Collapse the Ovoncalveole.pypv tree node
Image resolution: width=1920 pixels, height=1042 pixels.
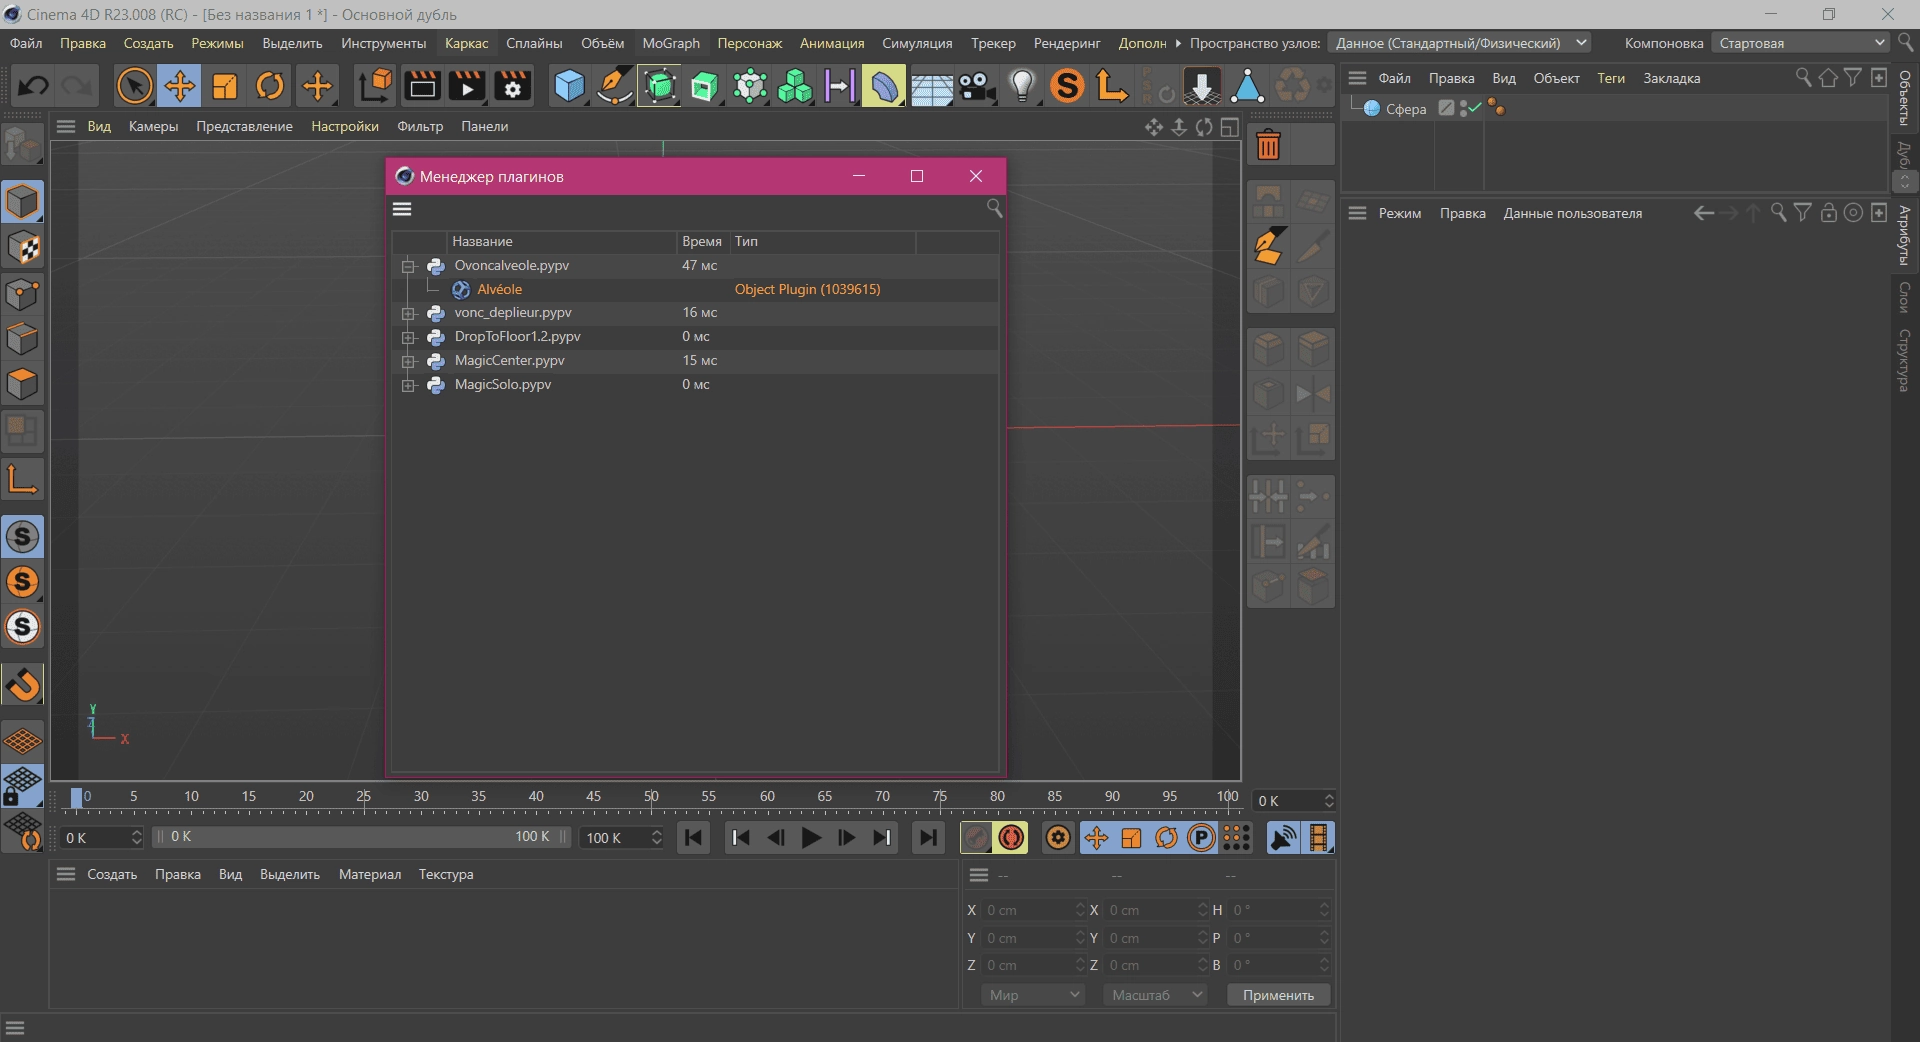(408, 266)
